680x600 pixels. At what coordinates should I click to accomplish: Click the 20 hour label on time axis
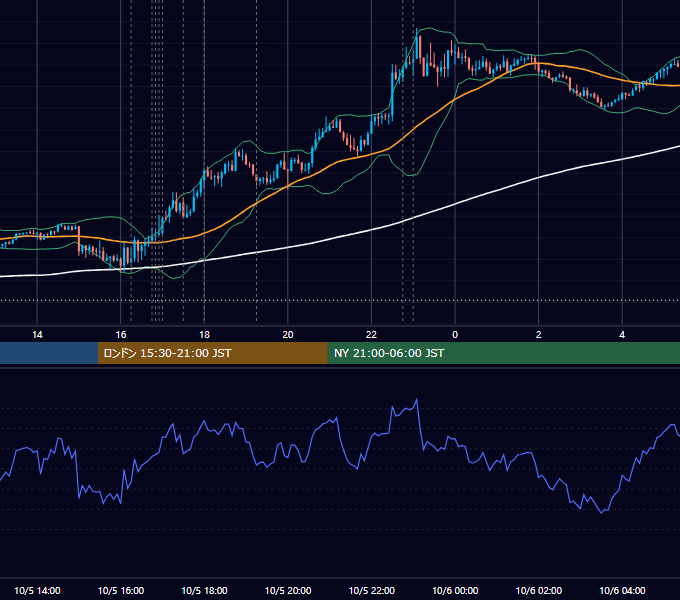click(288, 335)
